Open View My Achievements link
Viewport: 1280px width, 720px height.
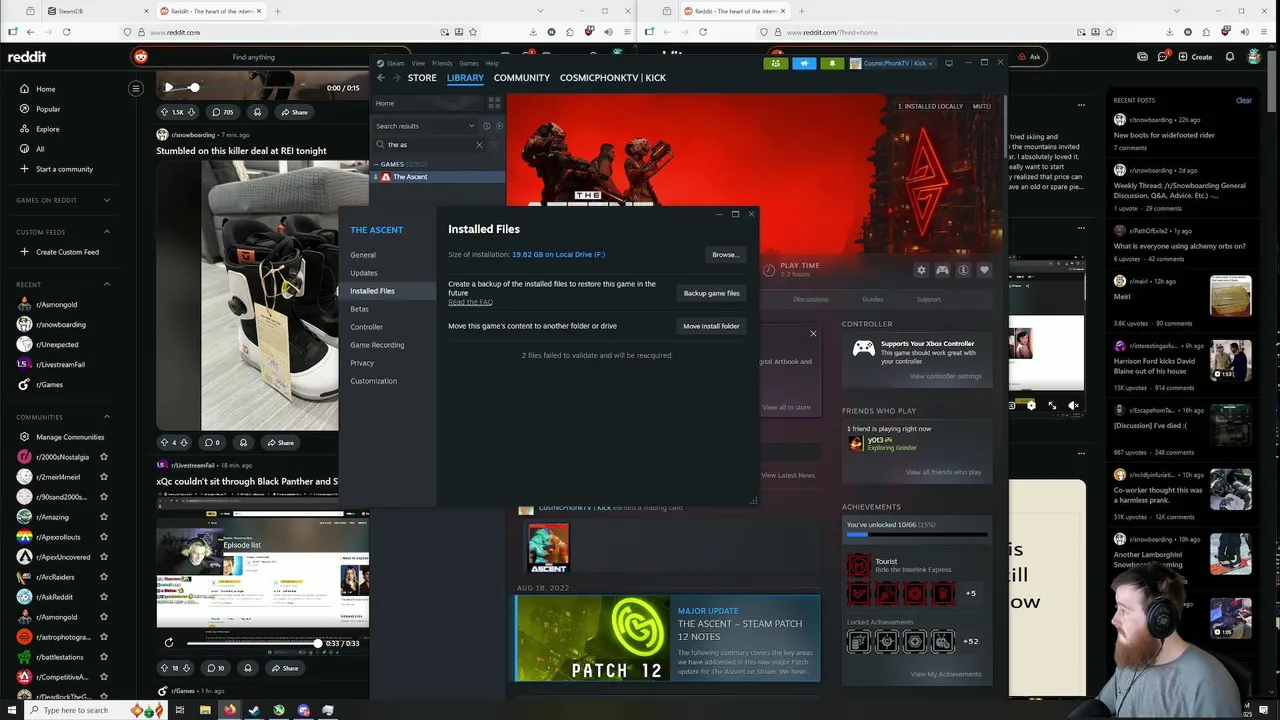pos(945,674)
